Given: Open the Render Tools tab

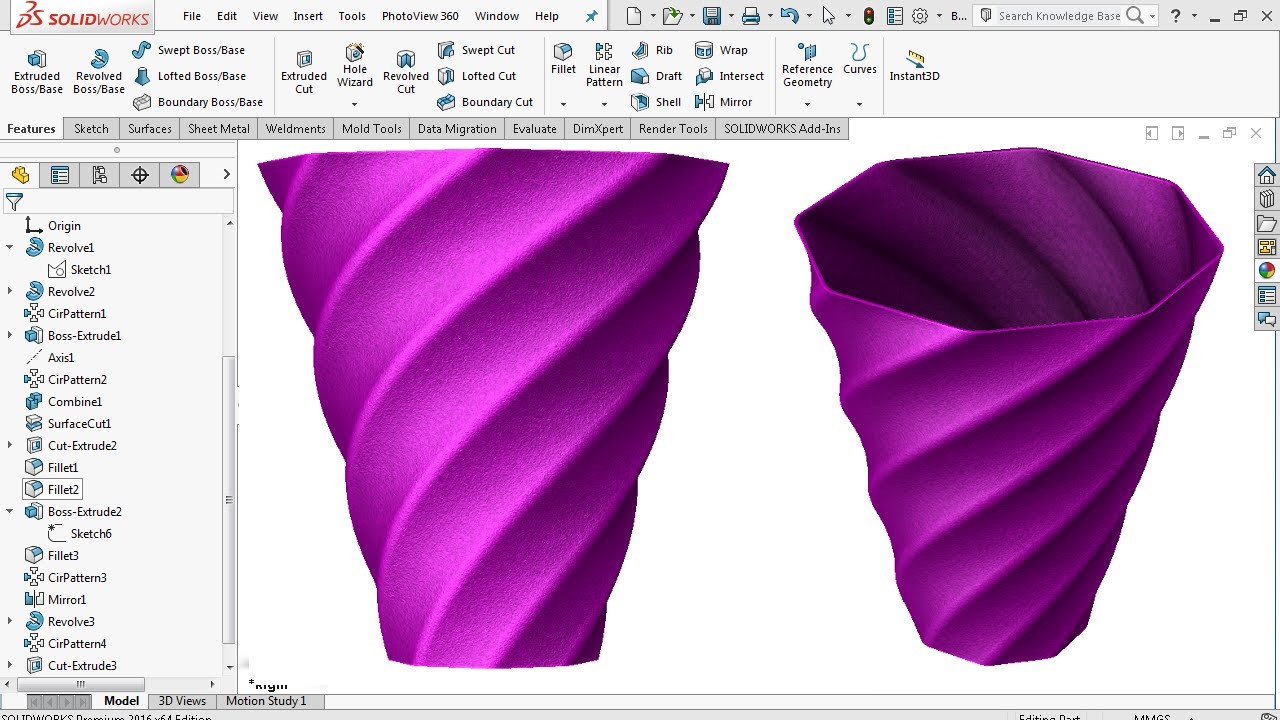Looking at the screenshot, I should 673,129.
